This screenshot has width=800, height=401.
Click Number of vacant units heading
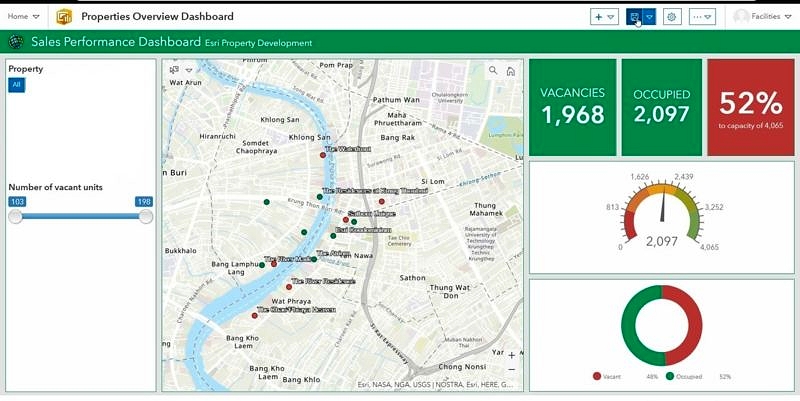pyautogui.click(x=56, y=187)
